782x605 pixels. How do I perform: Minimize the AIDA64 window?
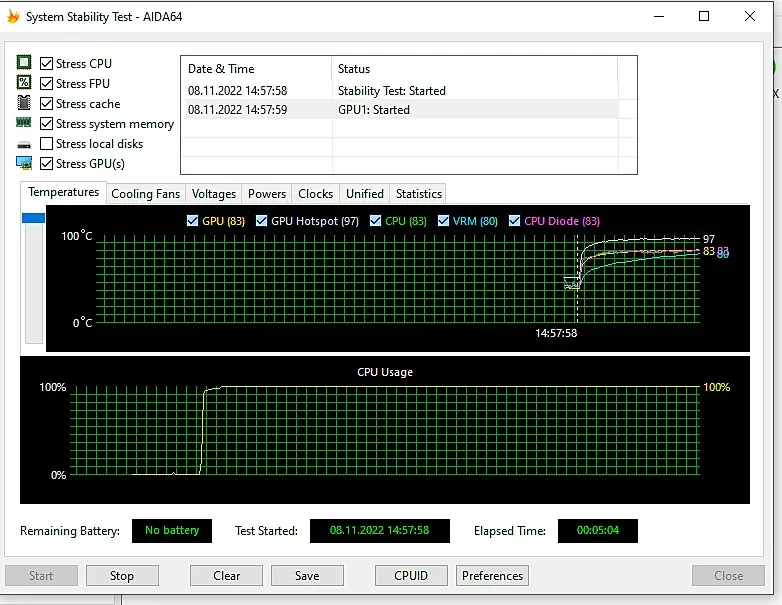click(x=659, y=16)
